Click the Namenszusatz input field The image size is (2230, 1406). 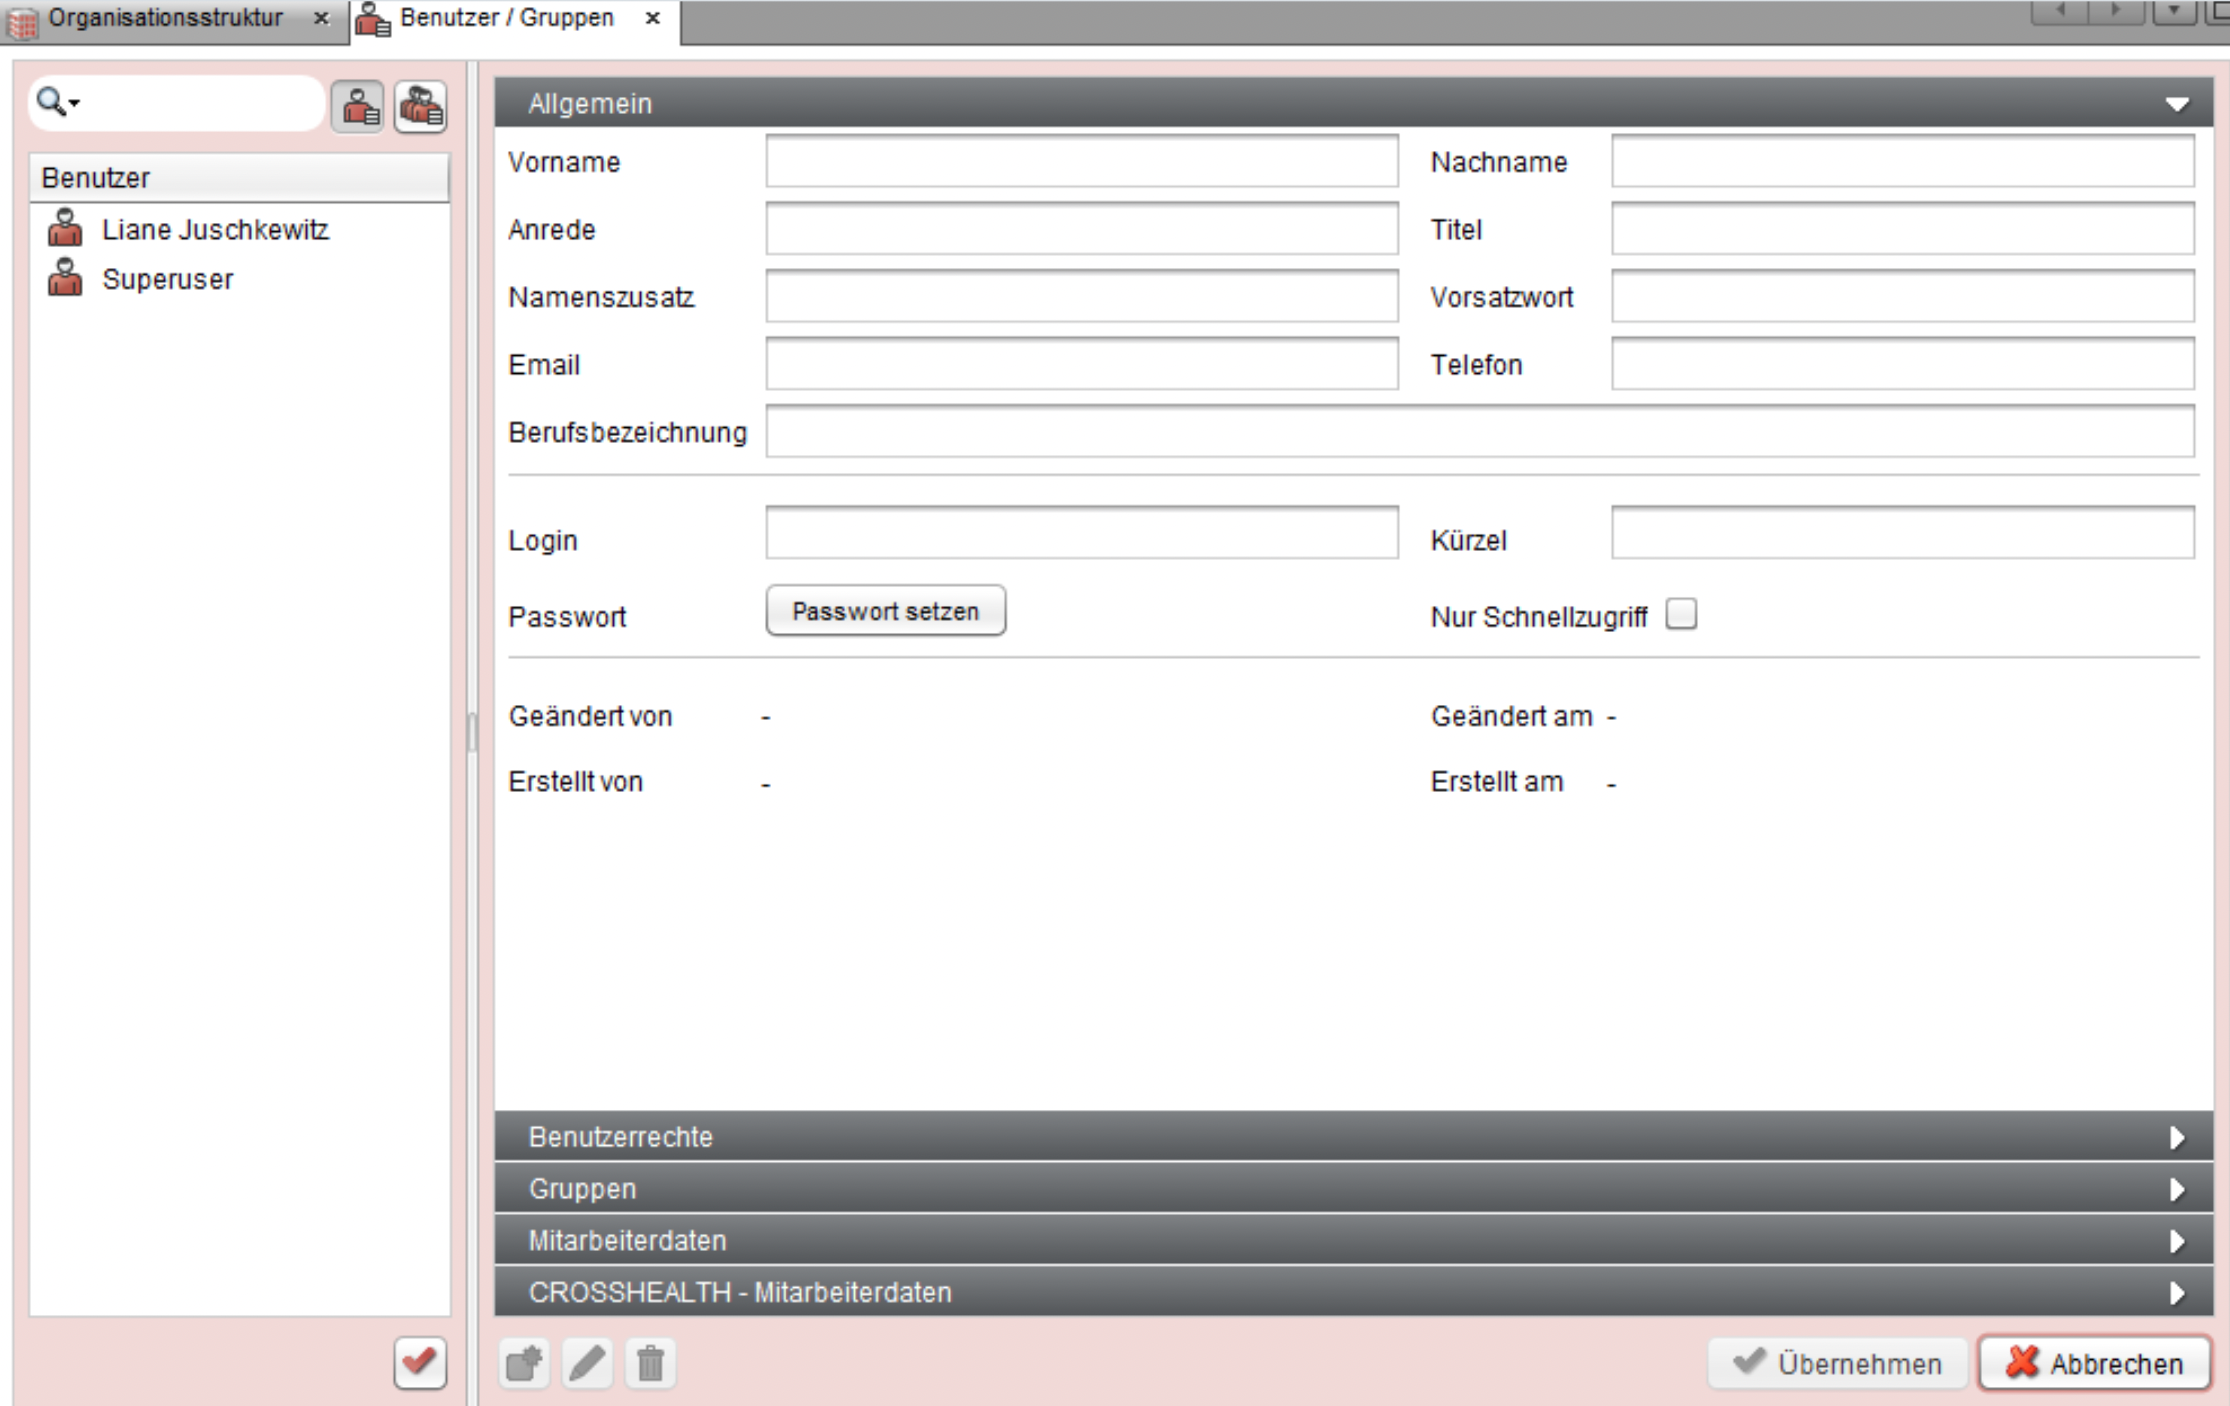pyautogui.click(x=1082, y=296)
